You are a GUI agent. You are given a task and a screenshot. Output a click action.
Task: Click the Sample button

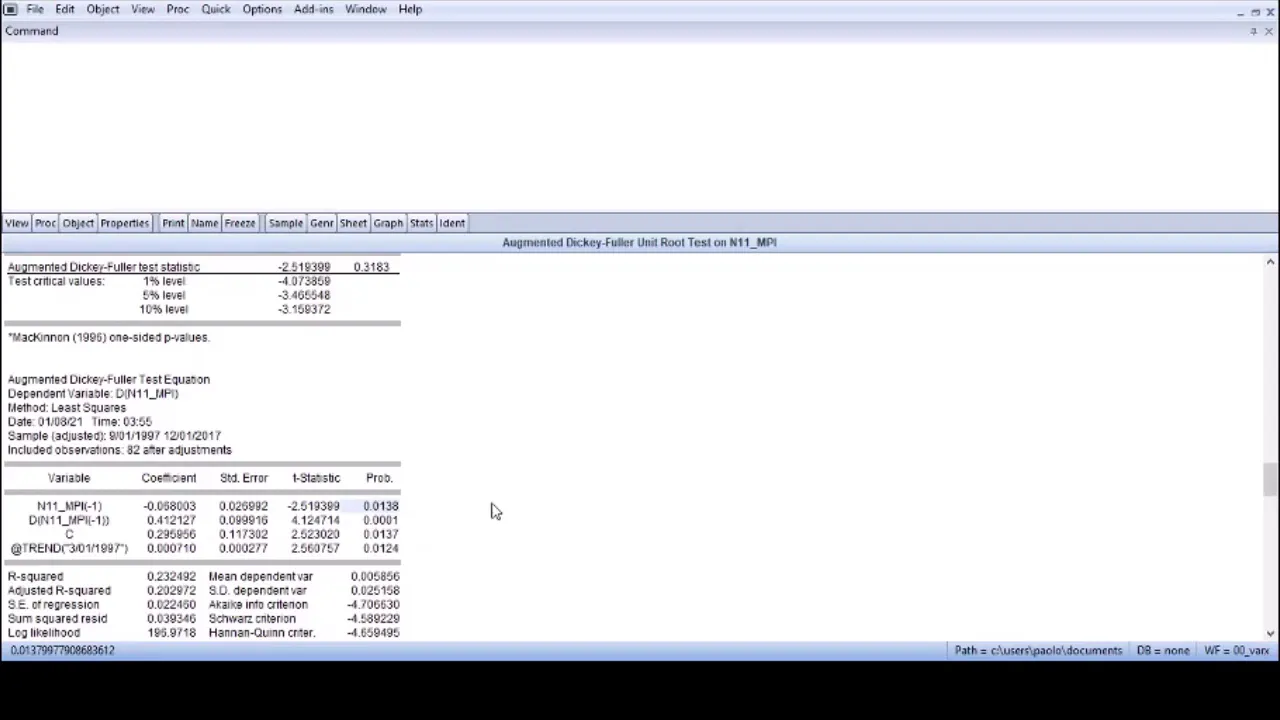coord(285,223)
